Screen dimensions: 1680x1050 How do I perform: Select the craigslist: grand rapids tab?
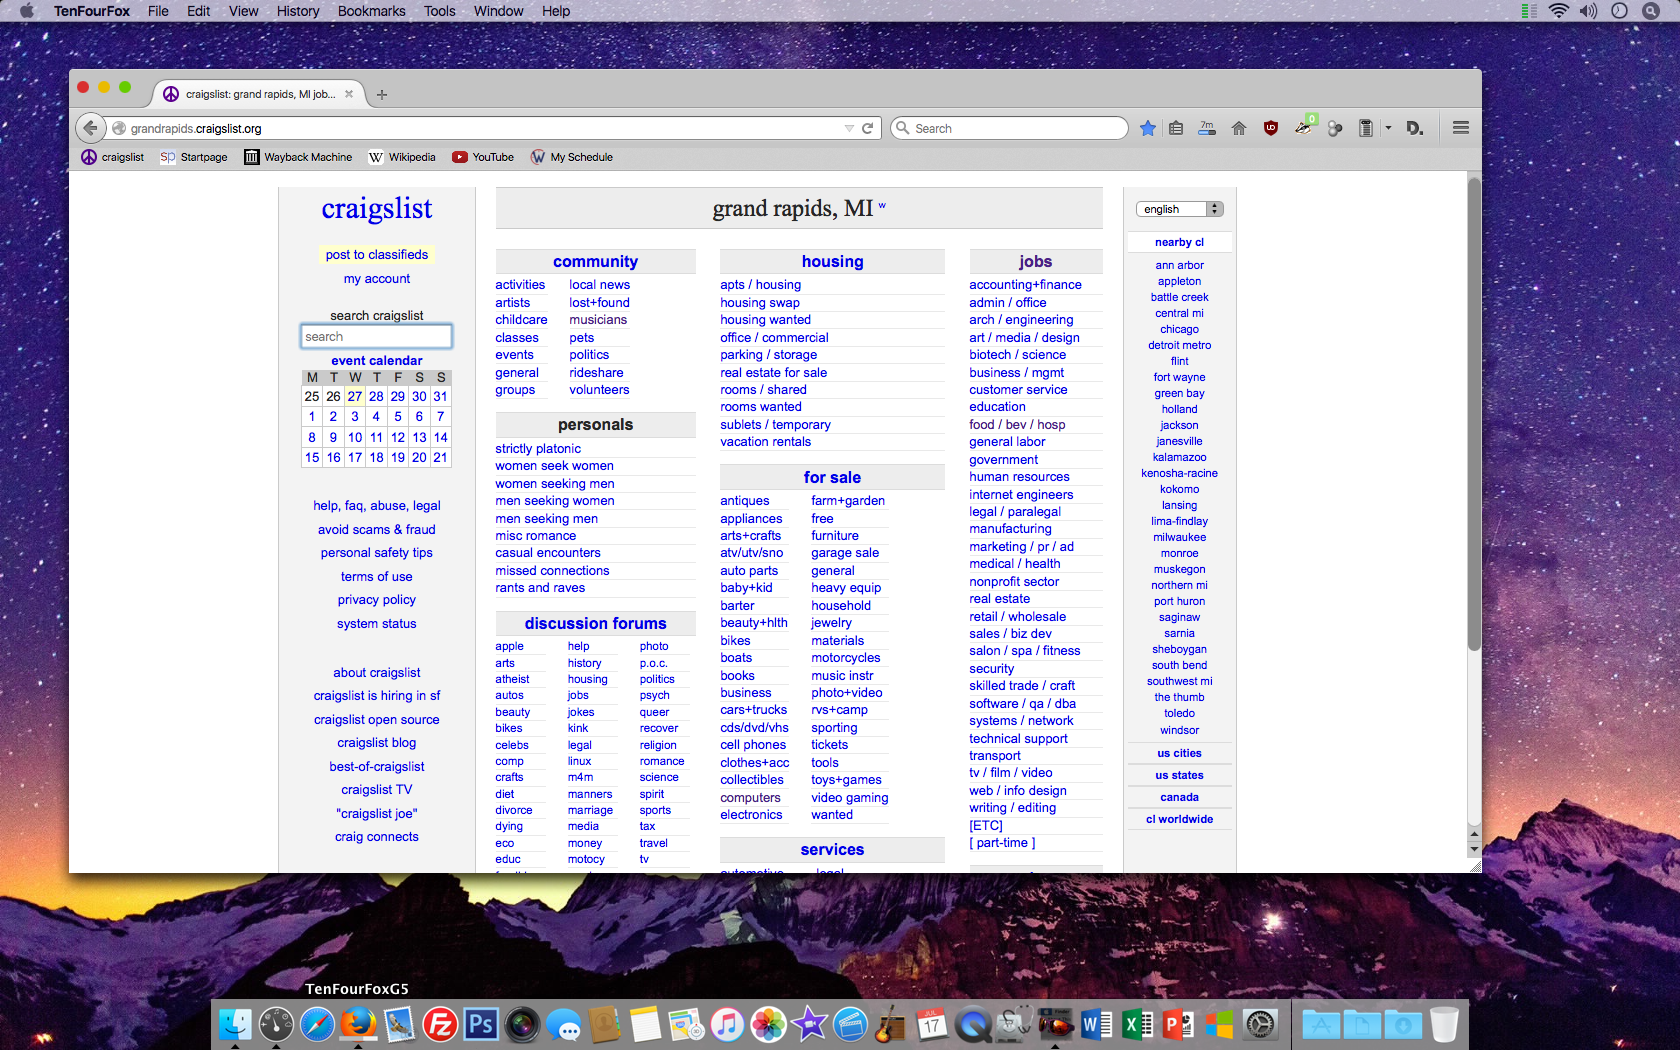click(x=259, y=94)
